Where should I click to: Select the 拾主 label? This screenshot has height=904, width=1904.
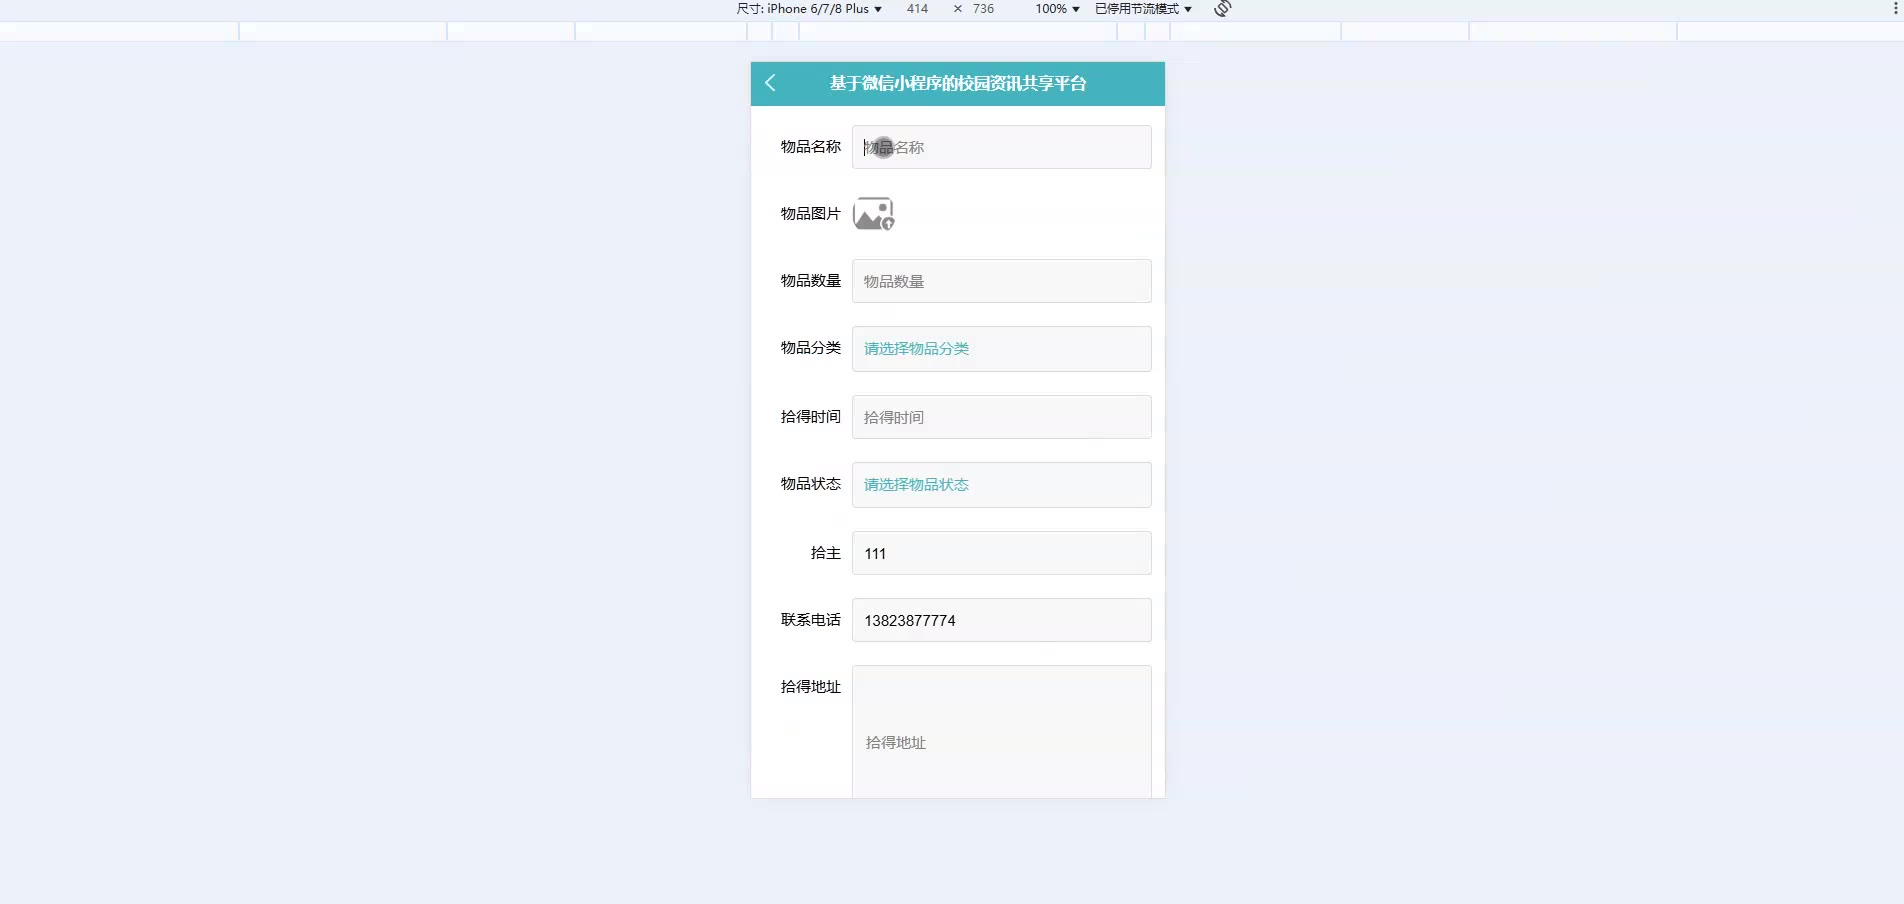coord(826,552)
